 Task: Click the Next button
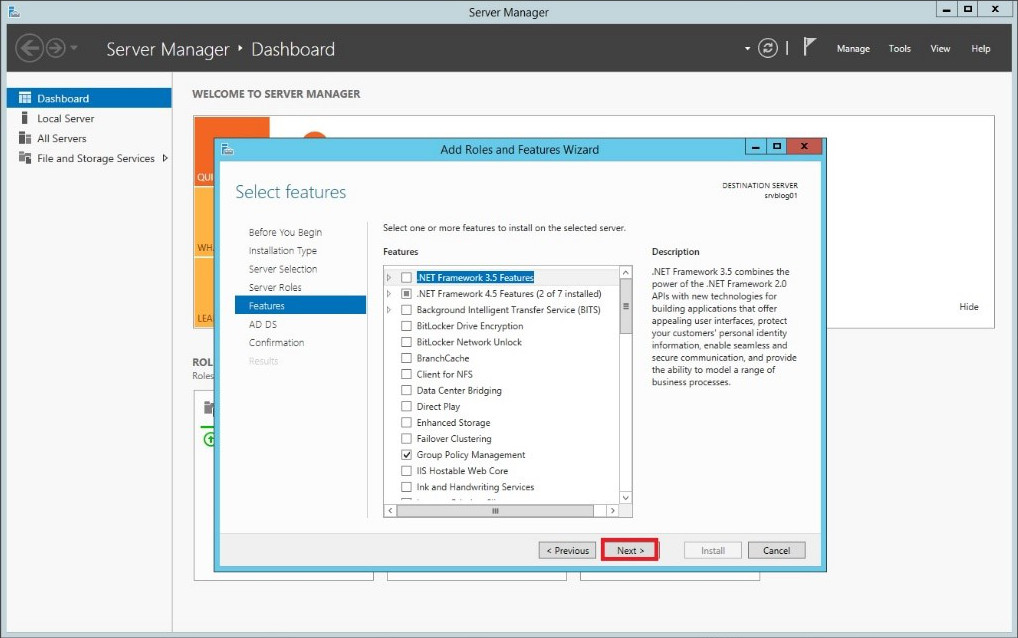(630, 550)
